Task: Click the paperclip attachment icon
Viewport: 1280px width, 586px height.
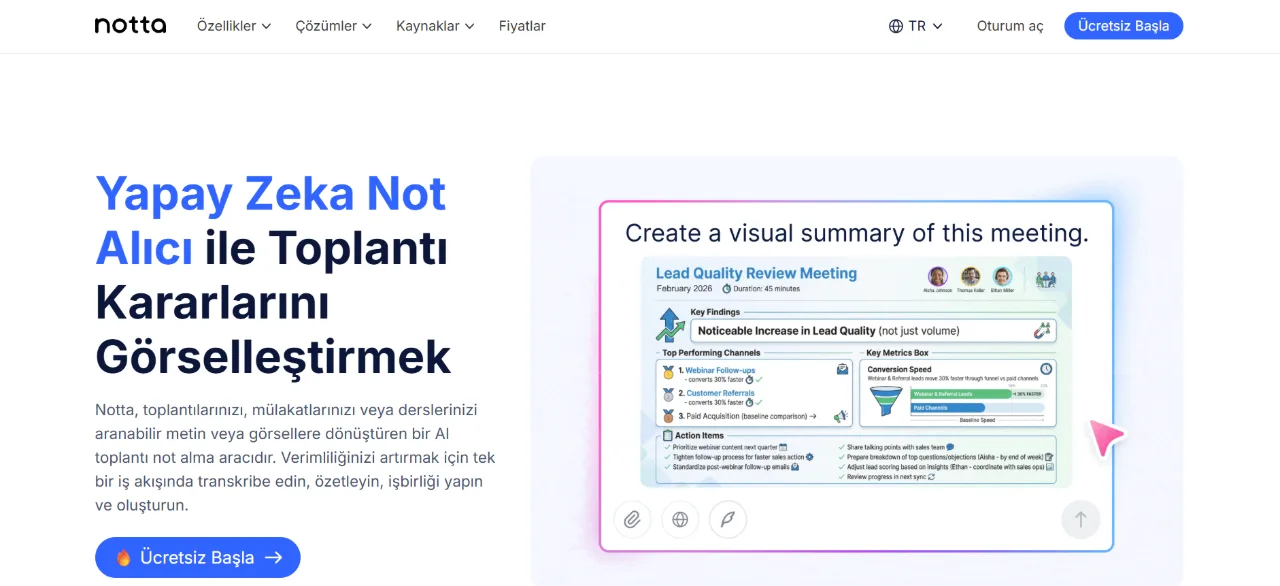Action: pos(632,519)
